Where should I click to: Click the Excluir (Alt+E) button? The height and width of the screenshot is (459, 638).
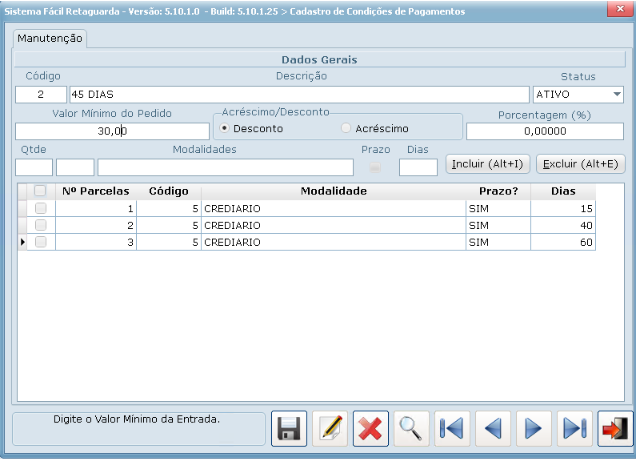point(581,164)
